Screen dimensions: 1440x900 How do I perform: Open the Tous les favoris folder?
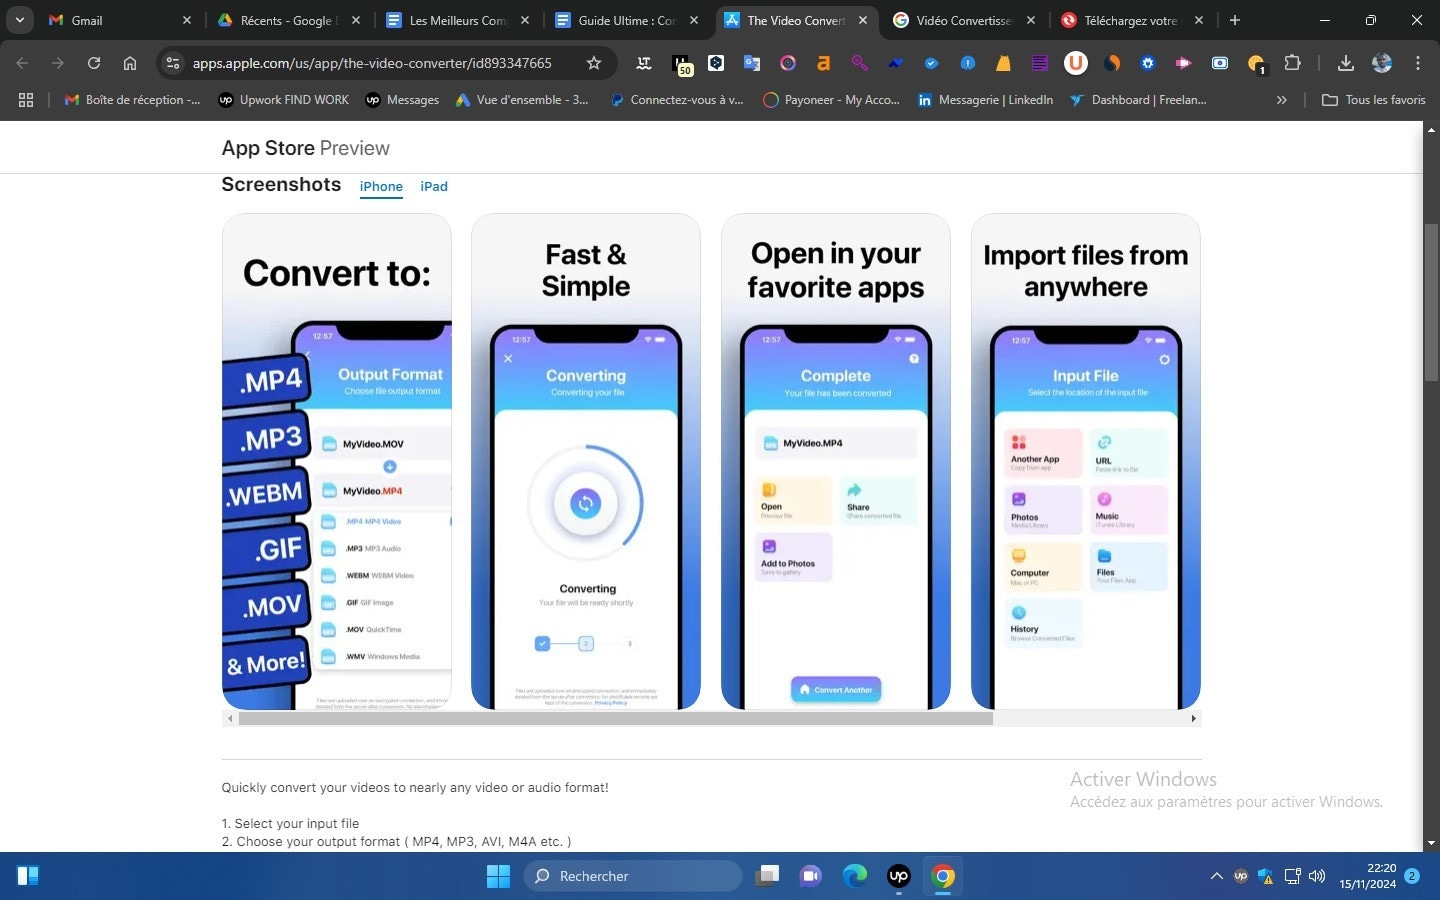(1374, 100)
